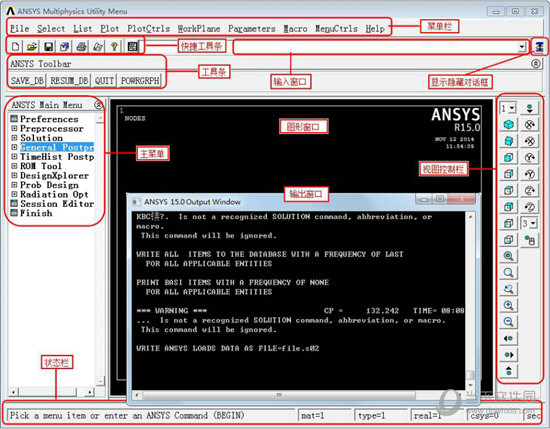
Task: Collapse the ANSYS Main Menu panel
Action: [x=99, y=105]
